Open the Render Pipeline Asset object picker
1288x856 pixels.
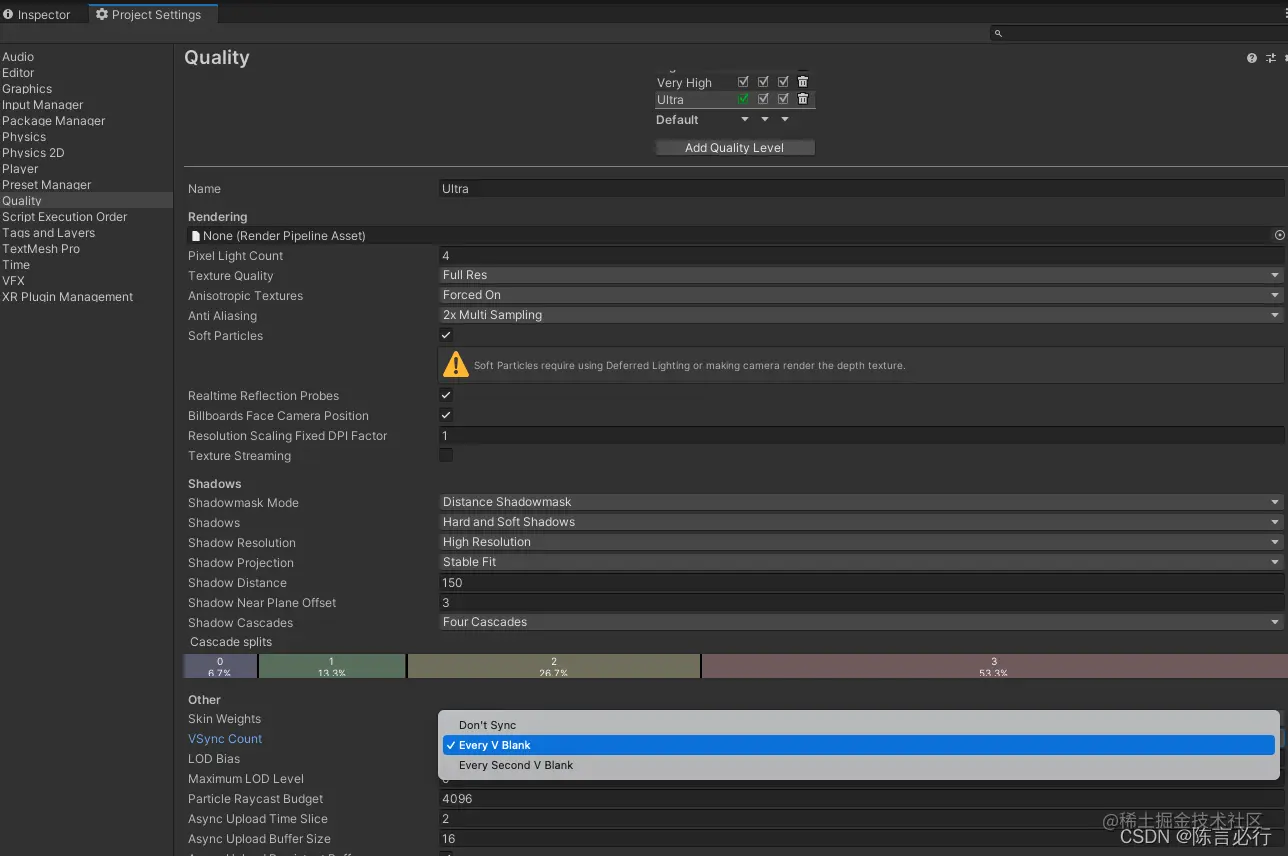click(1279, 235)
